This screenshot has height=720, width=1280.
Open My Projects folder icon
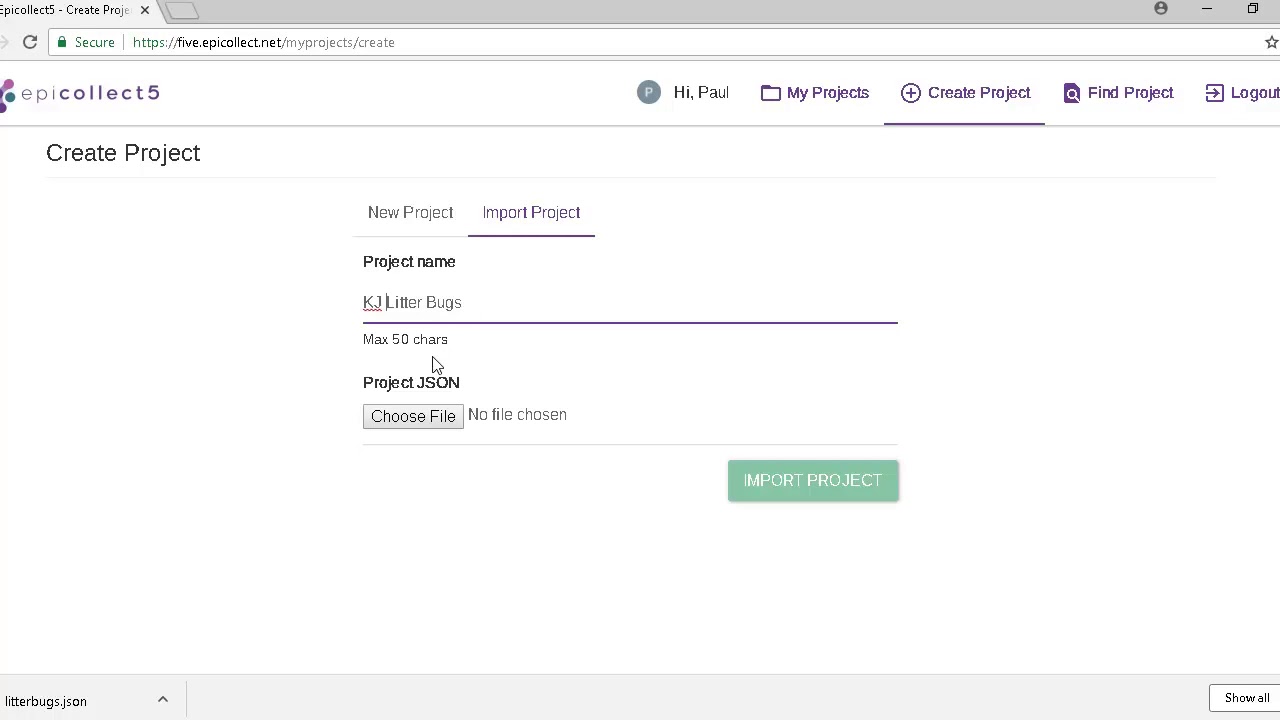pos(770,93)
